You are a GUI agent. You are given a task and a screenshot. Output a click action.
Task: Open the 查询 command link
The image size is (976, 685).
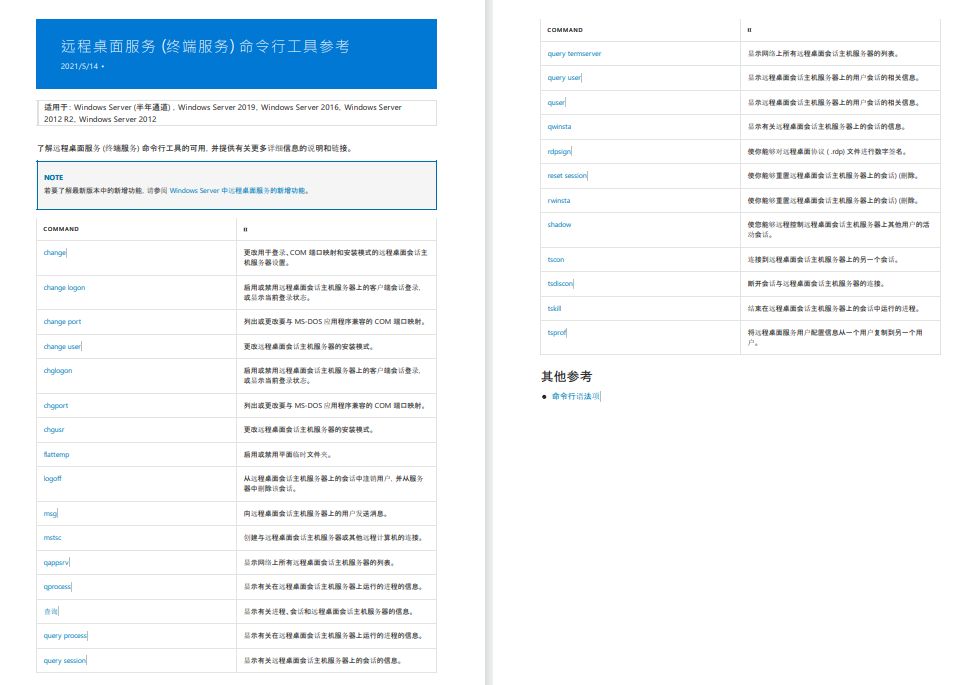click(x=51, y=612)
